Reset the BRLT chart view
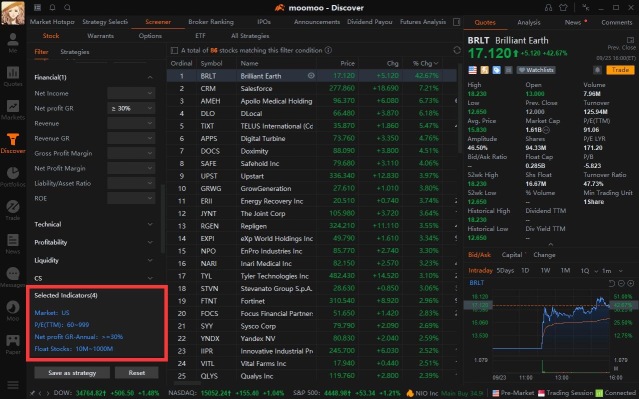The width and height of the screenshot is (639, 399). tap(611, 283)
